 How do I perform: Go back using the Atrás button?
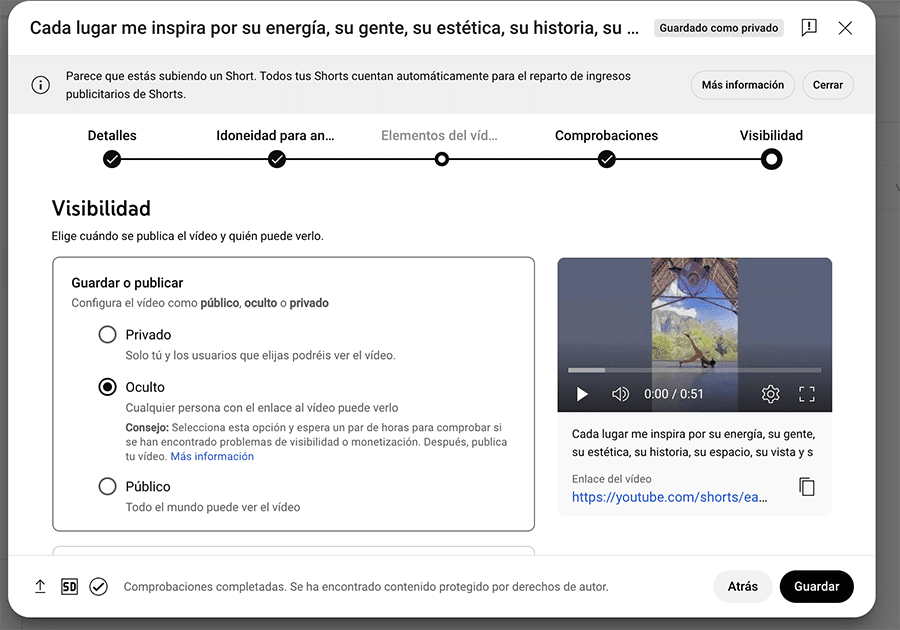click(x=743, y=586)
